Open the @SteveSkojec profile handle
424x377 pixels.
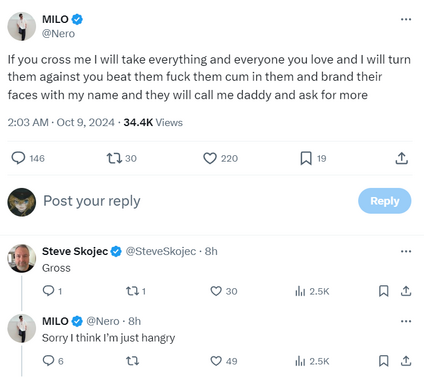161,251
